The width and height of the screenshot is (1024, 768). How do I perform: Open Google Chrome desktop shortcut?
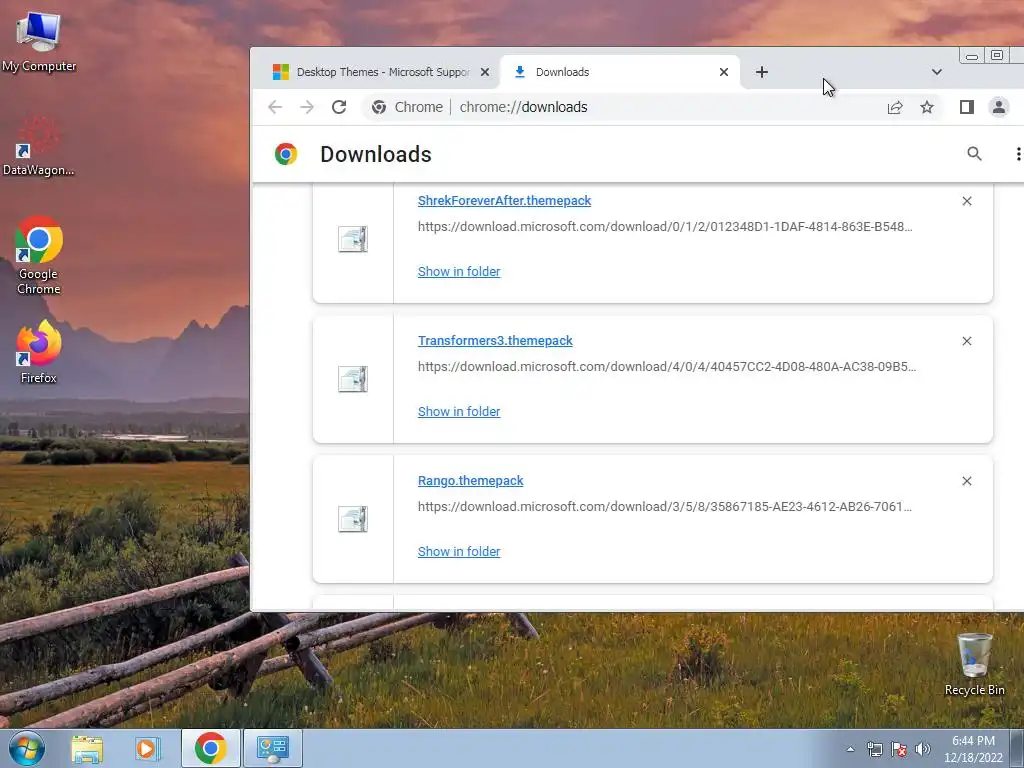click(x=39, y=255)
